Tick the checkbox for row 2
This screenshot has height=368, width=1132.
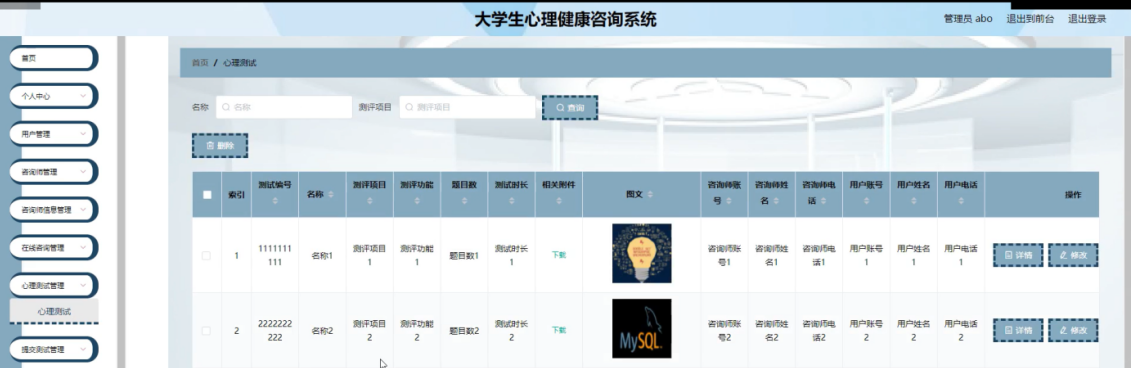click(206, 330)
